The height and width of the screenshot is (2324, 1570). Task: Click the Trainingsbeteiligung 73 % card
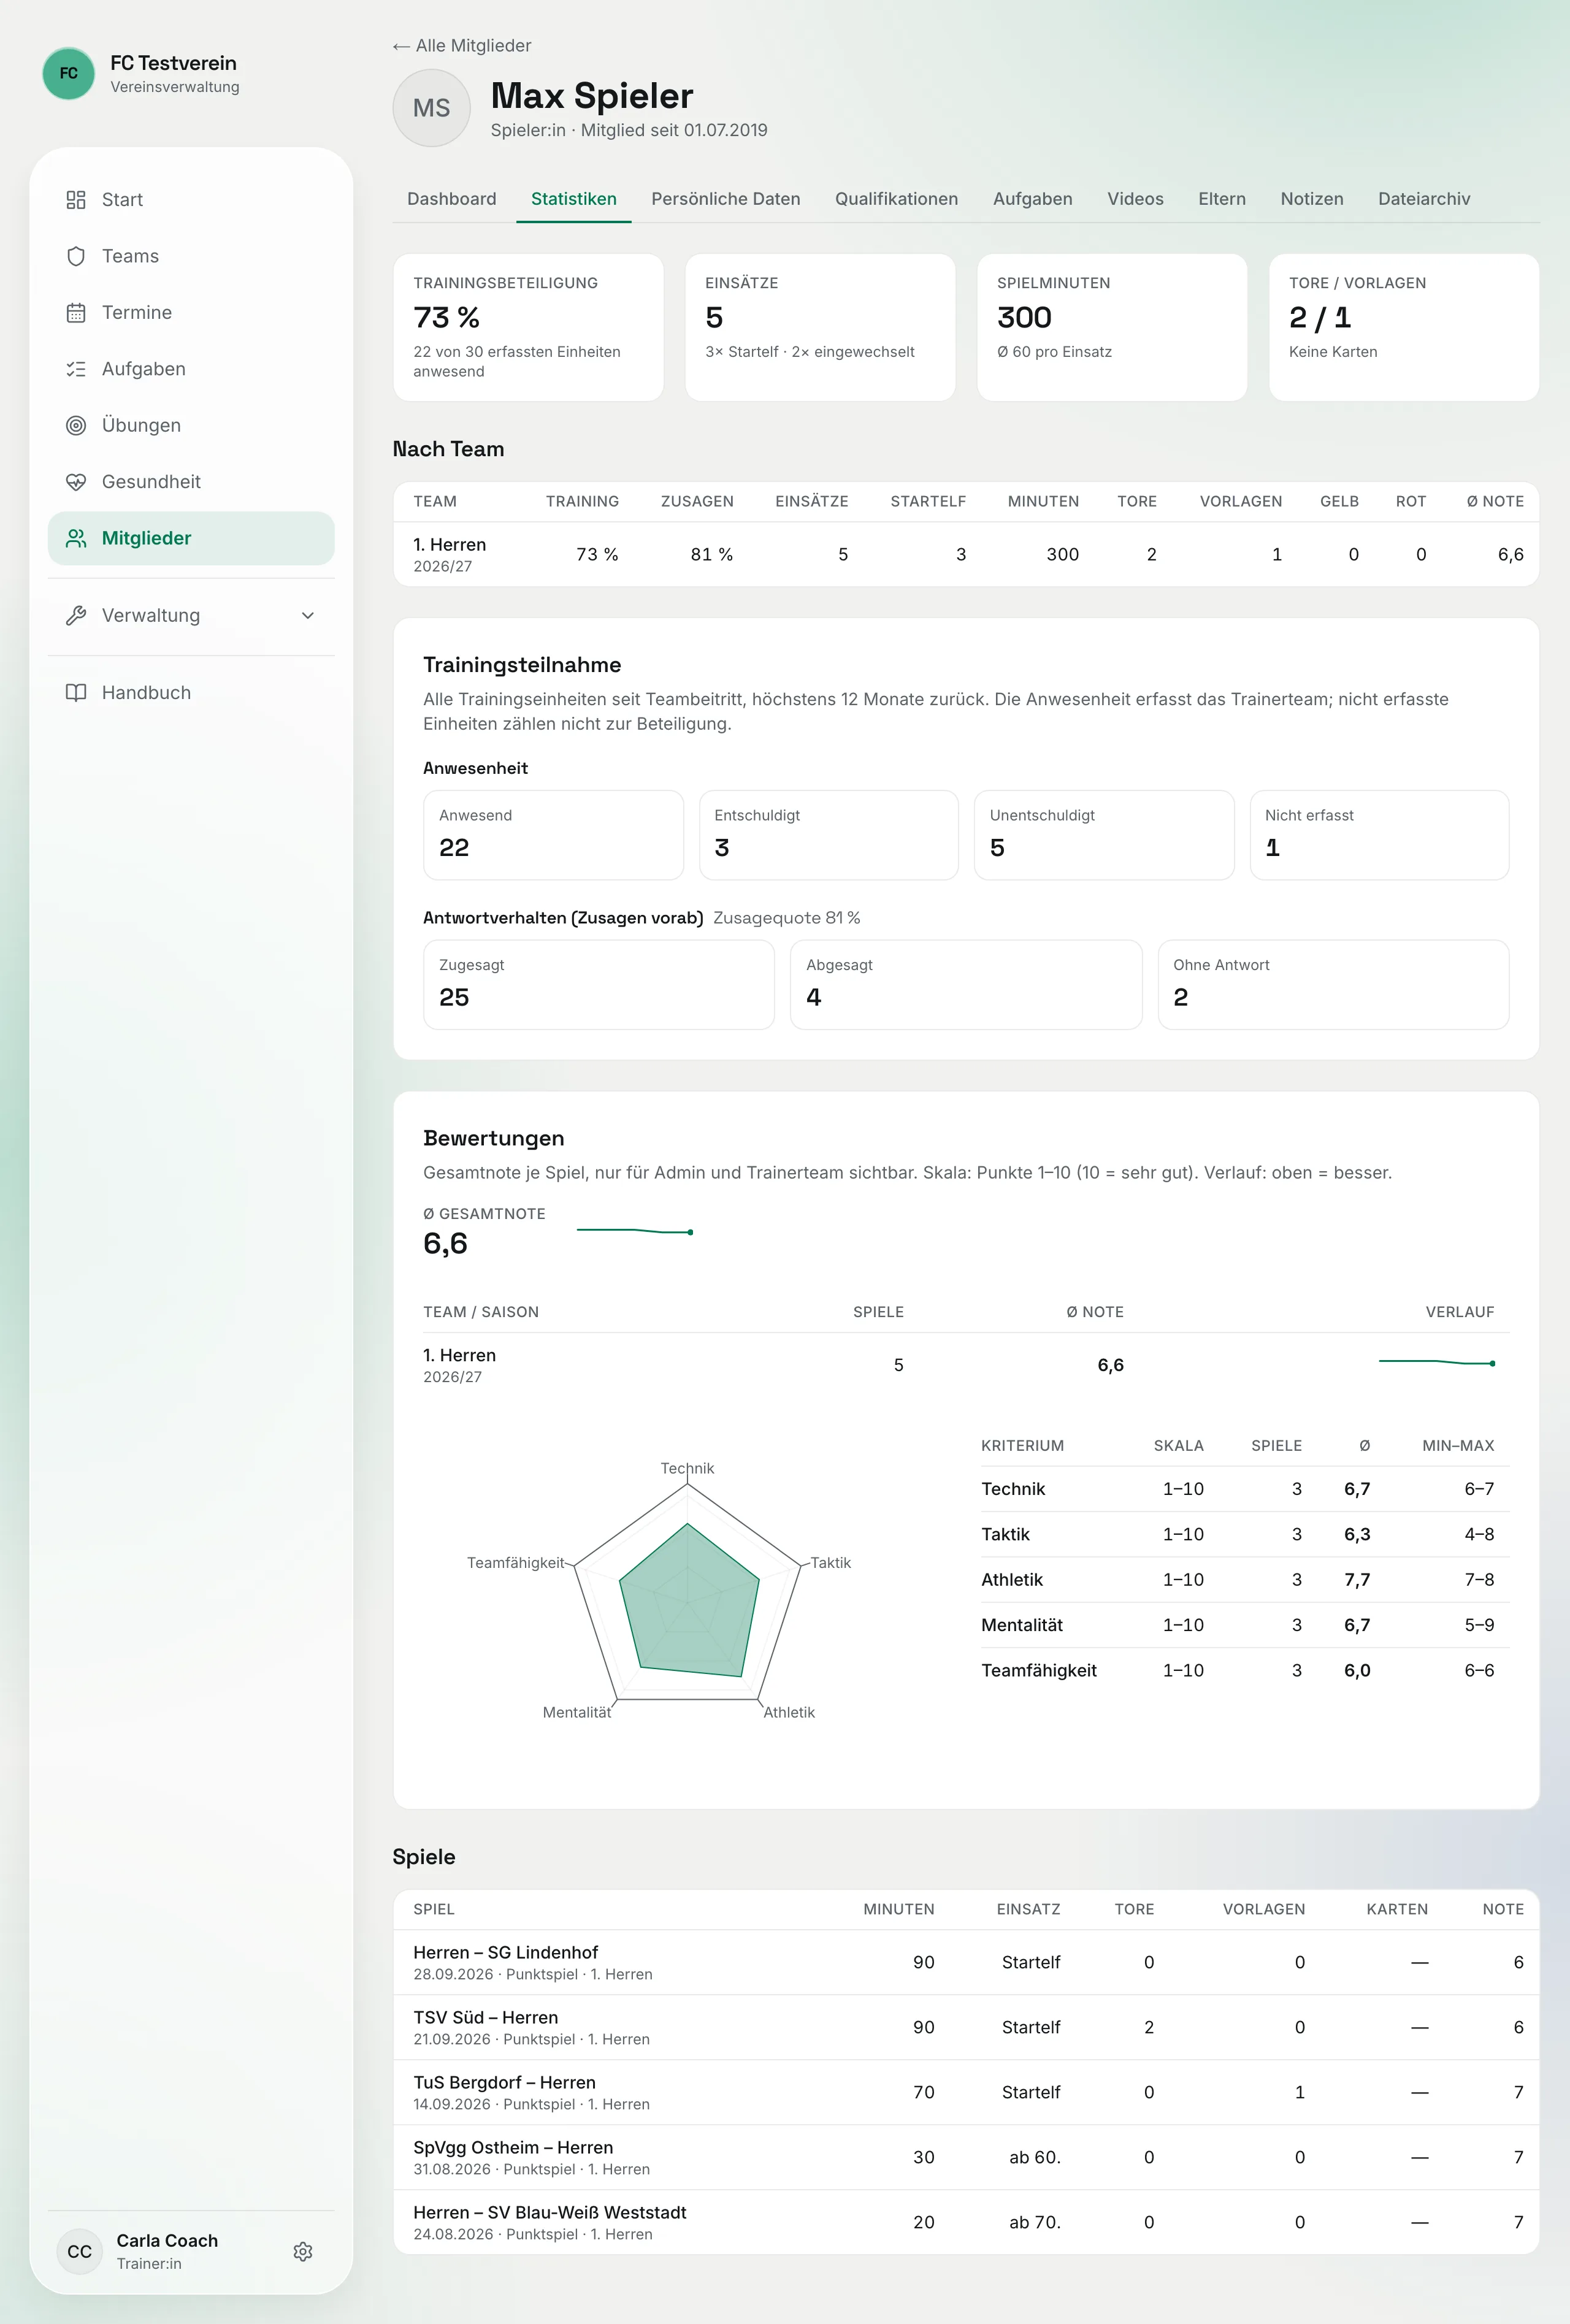(x=528, y=327)
